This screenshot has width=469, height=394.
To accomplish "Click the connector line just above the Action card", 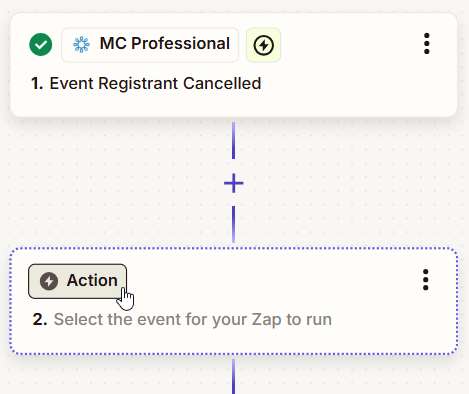I will tap(233, 224).
